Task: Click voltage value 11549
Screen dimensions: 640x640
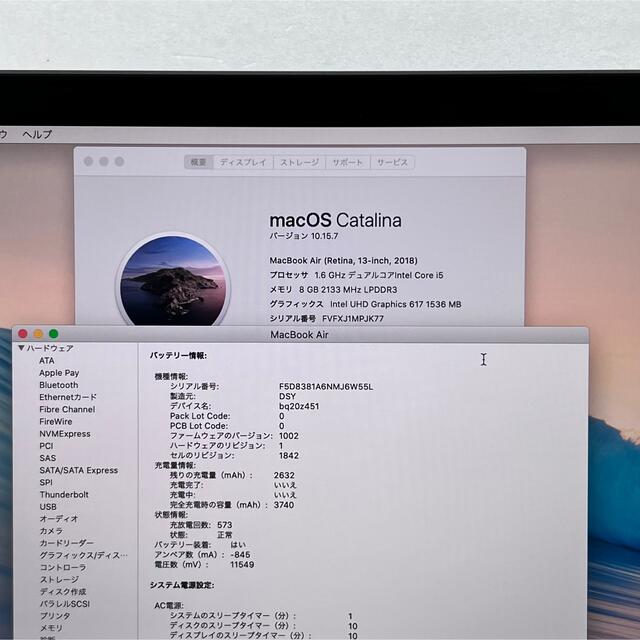Action: coord(242,565)
